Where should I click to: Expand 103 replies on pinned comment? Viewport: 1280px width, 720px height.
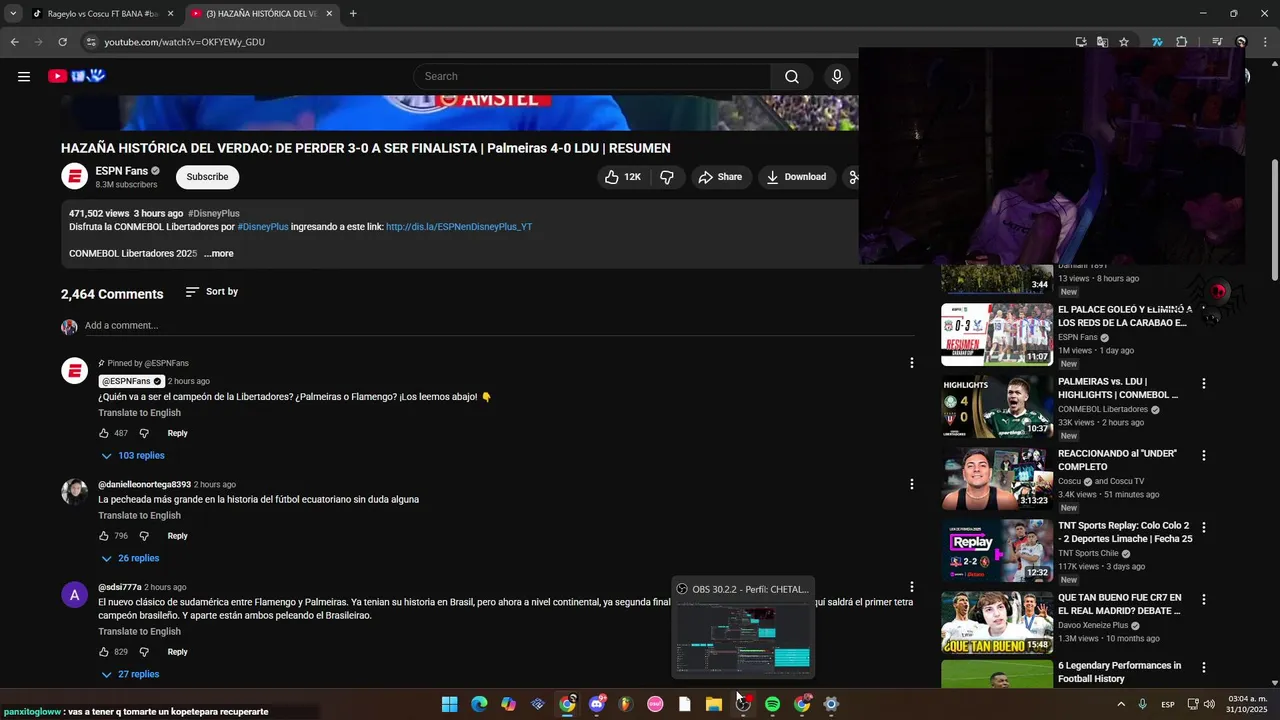(133, 456)
